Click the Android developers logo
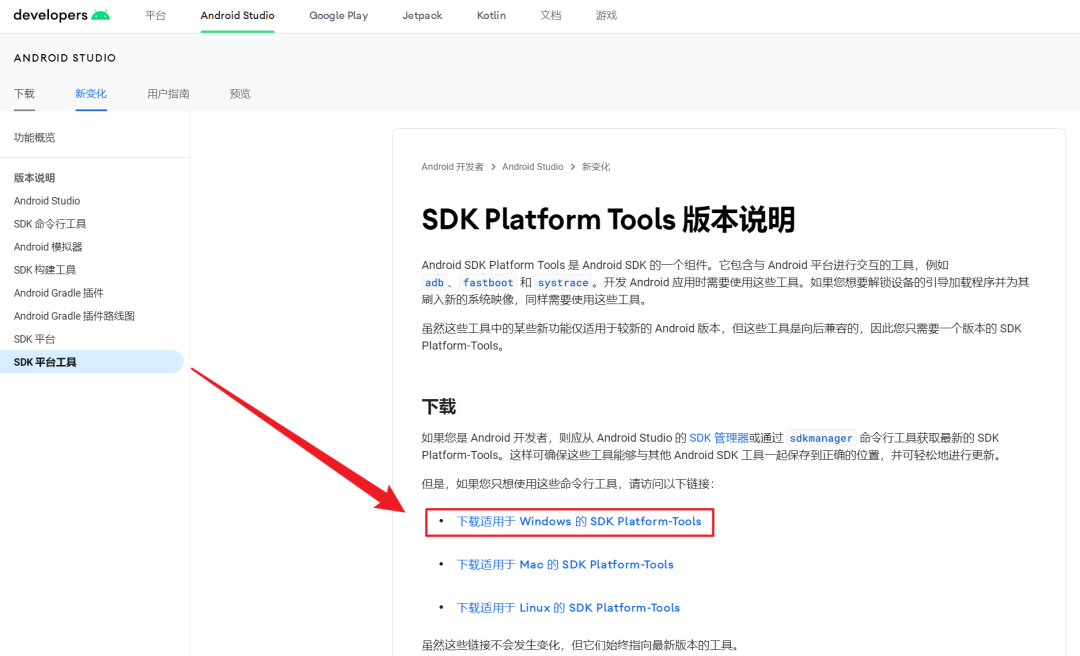The height and width of the screenshot is (656, 1080). 62,15
